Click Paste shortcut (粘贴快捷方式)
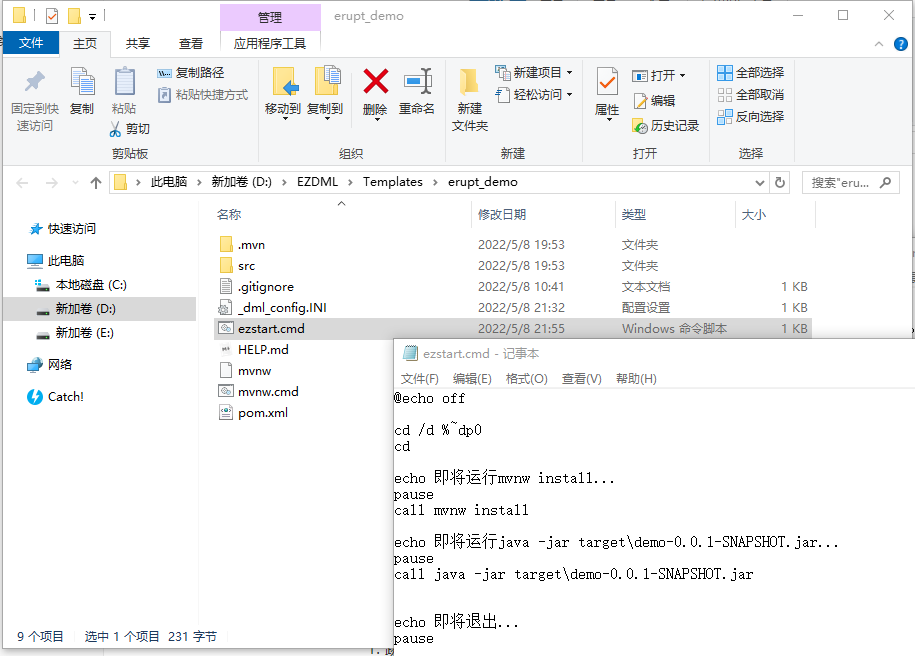 point(202,95)
